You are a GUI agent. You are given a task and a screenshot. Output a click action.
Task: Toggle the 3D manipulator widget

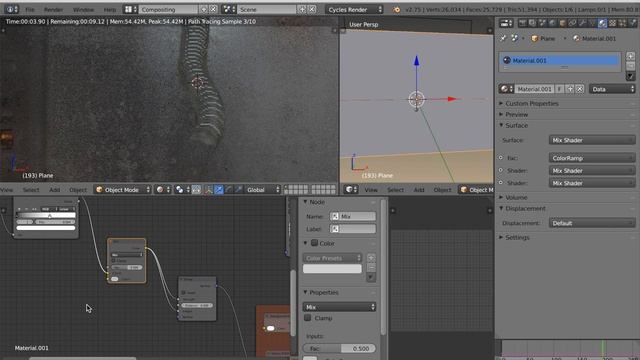(x=209, y=190)
